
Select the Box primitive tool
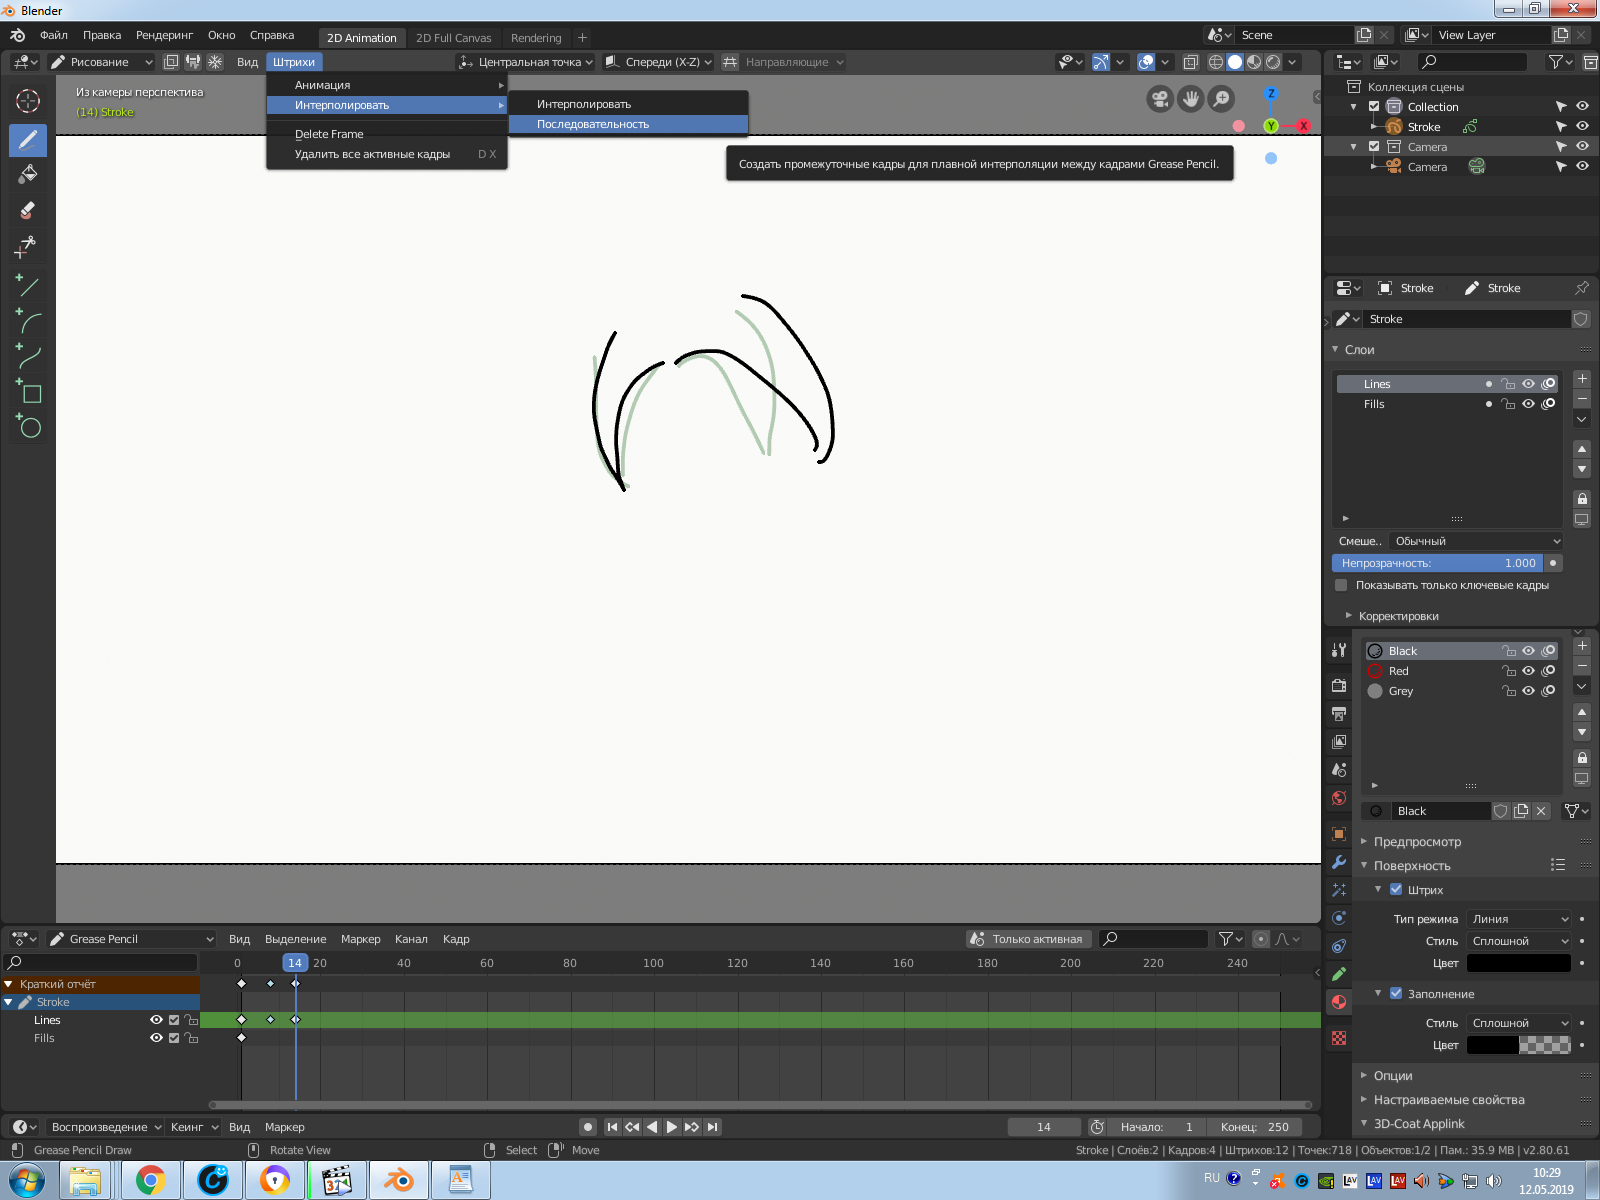(28, 392)
